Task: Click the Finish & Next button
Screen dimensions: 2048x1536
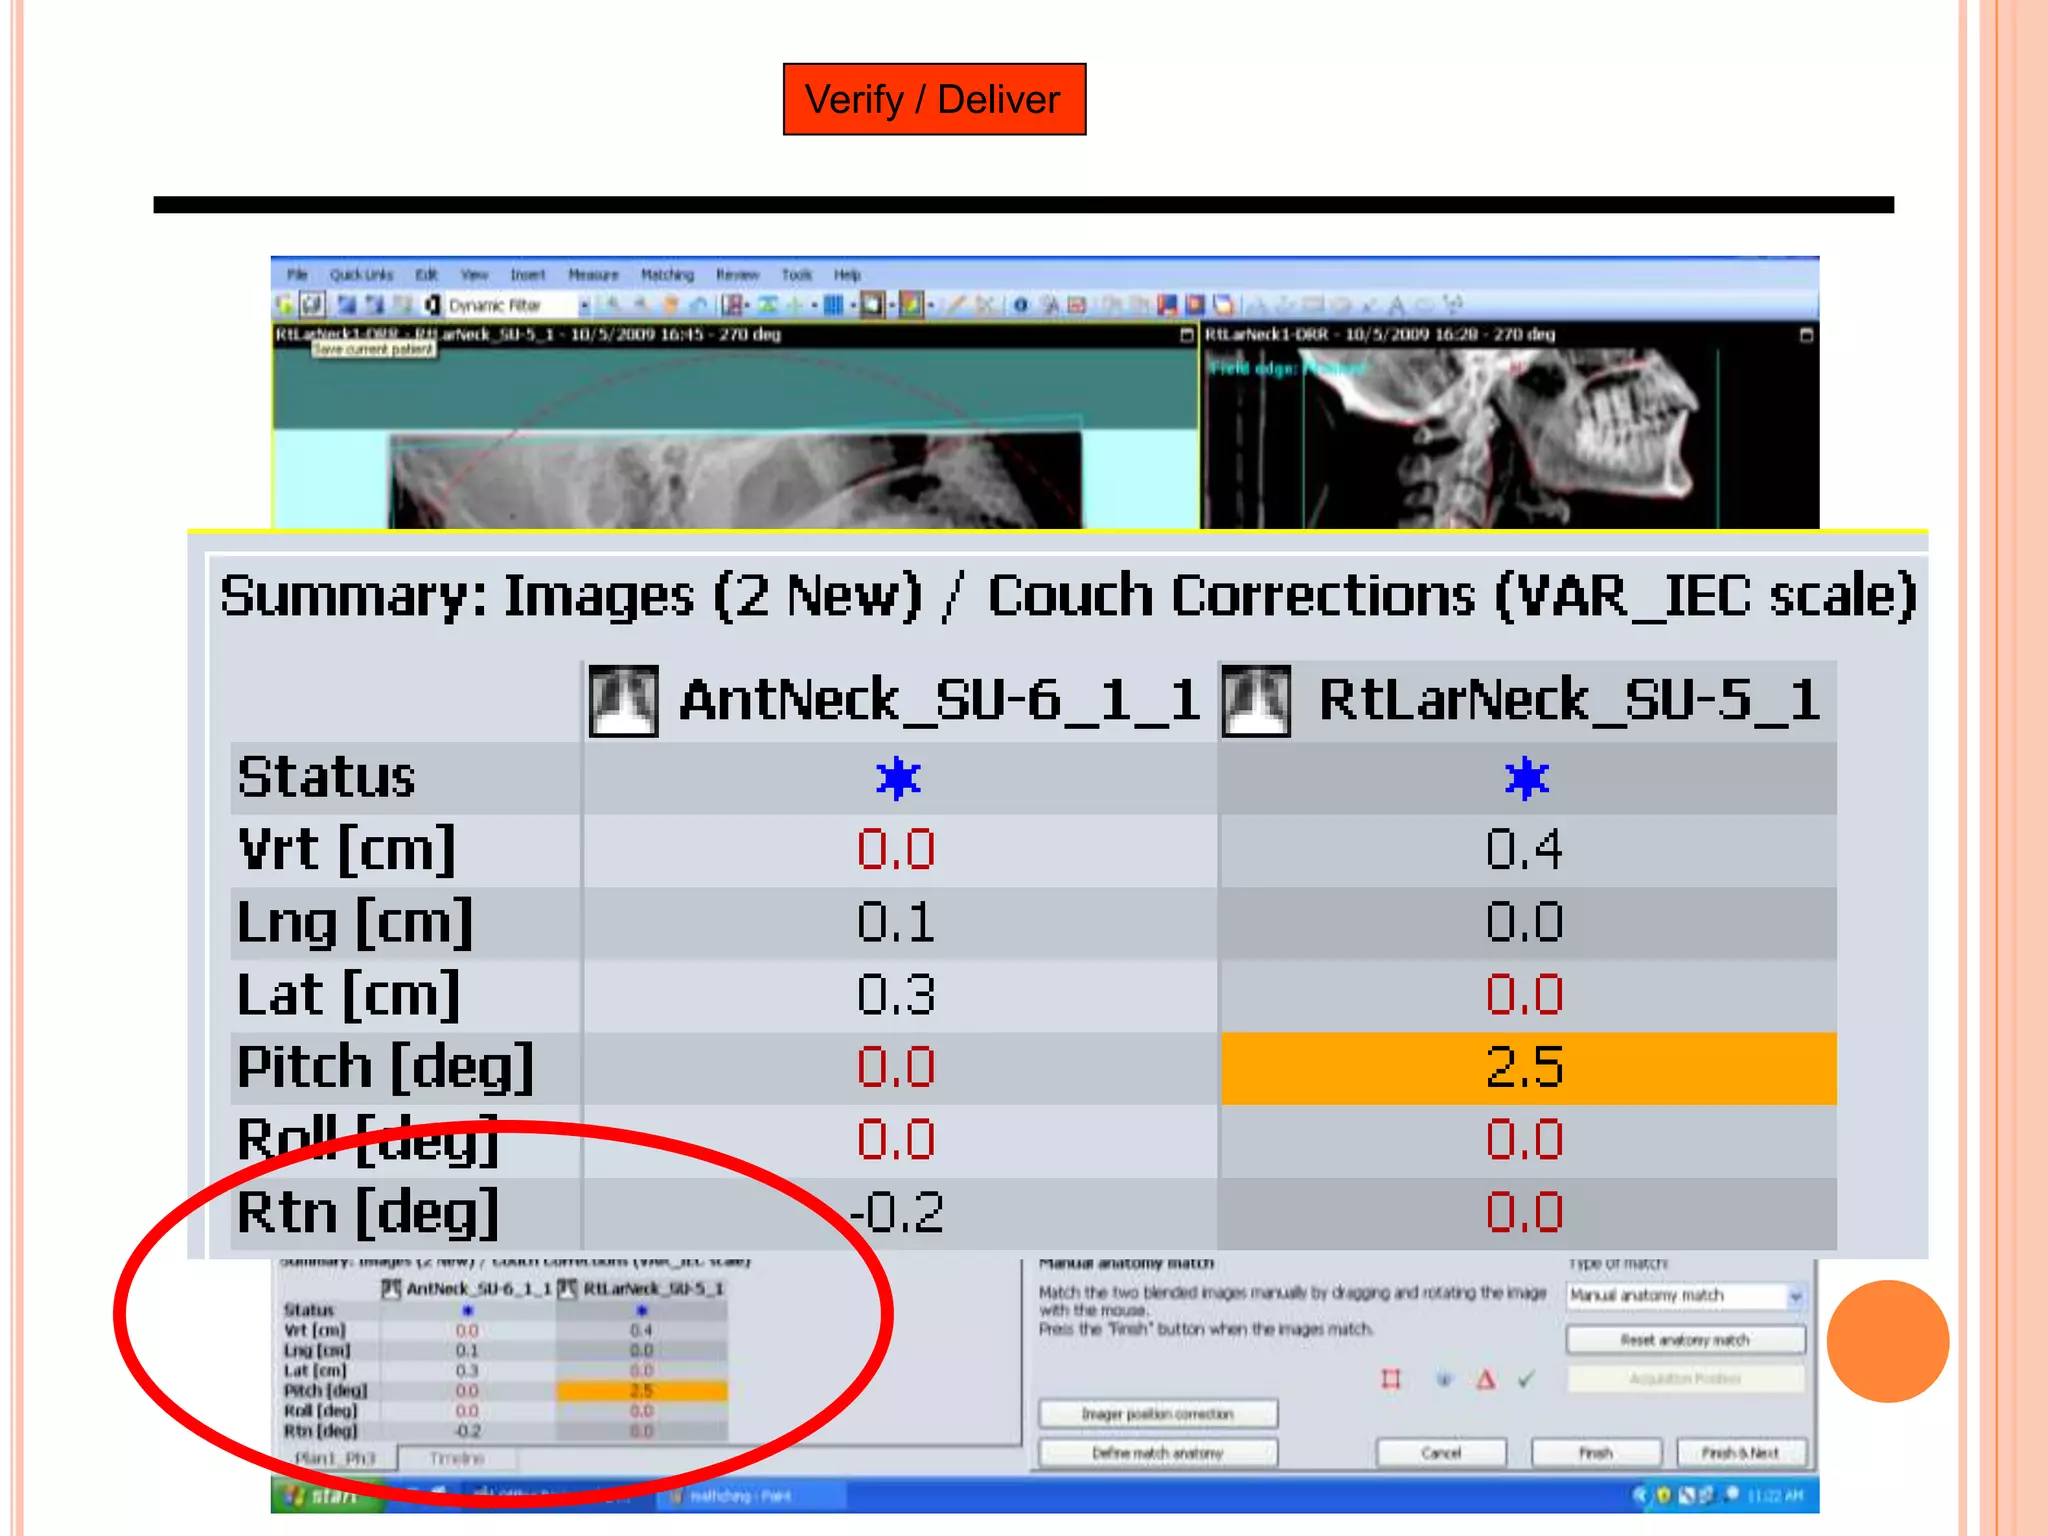Action: [1740, 1452]
